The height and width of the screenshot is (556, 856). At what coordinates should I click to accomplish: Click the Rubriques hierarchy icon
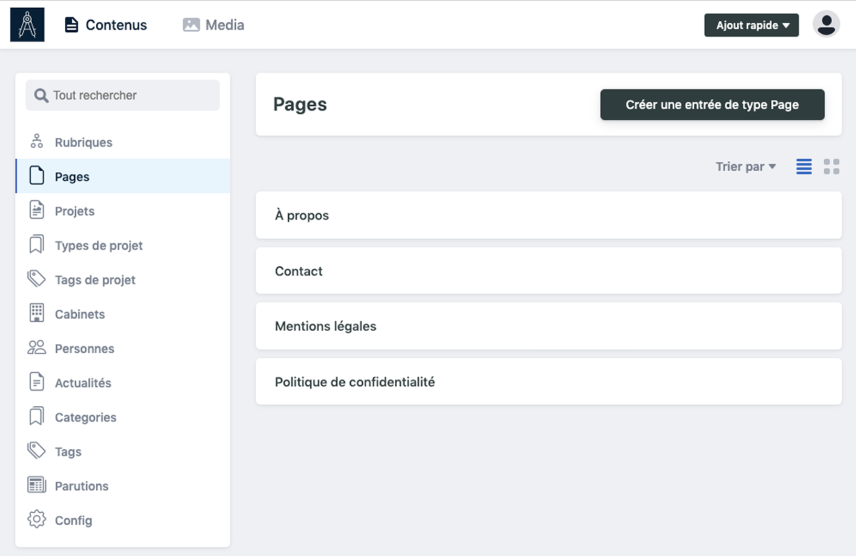(37, 141)
